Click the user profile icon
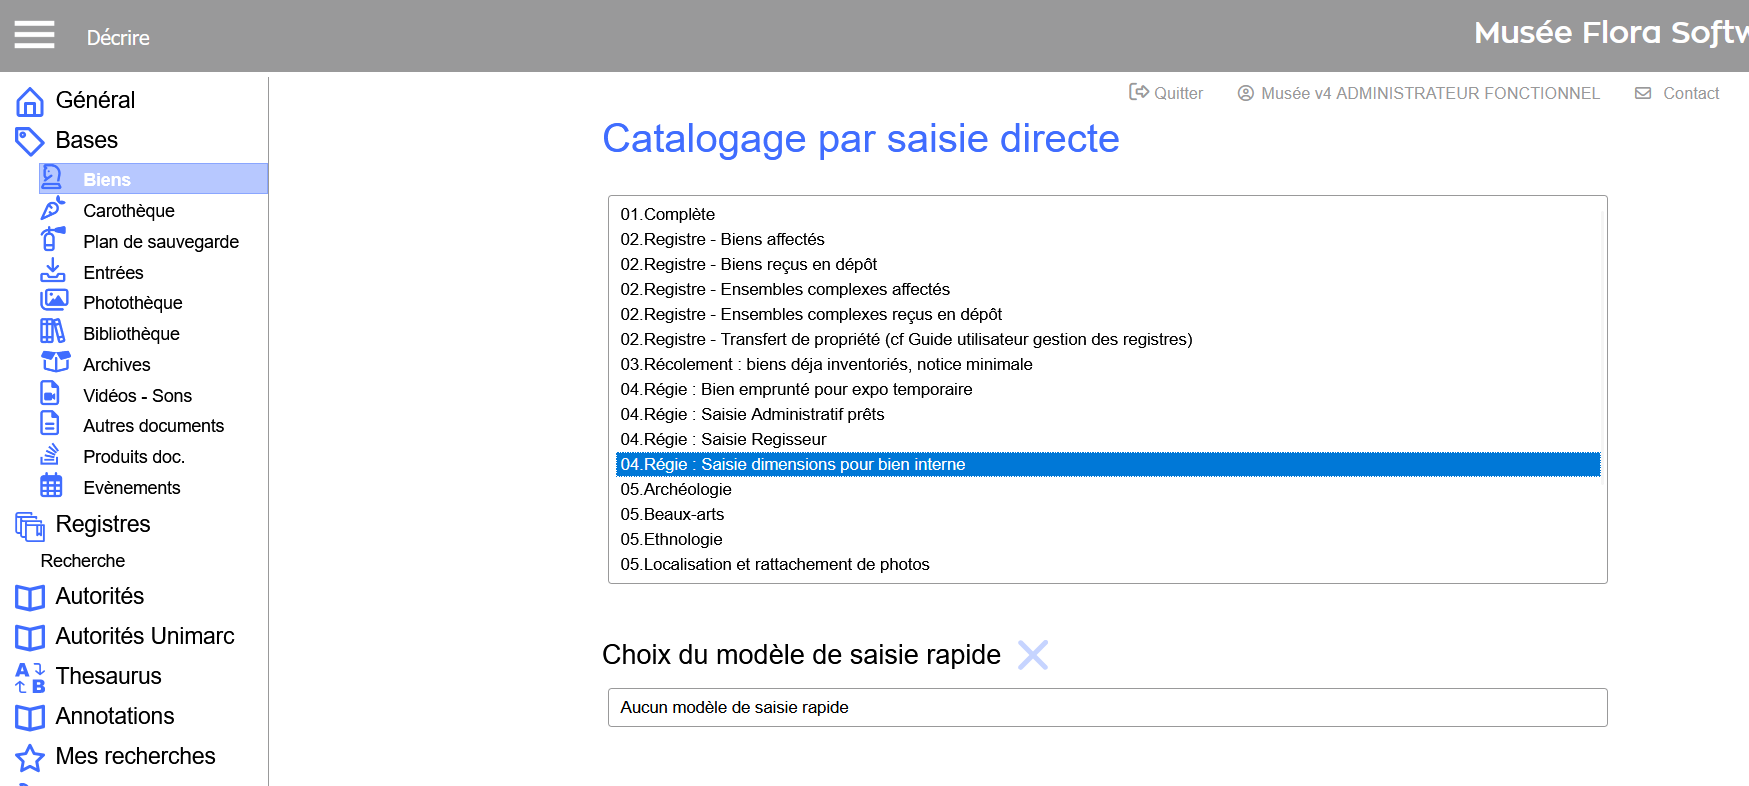The height and width of the screenshot is (786, 1749). click(x=1246, y=93)
